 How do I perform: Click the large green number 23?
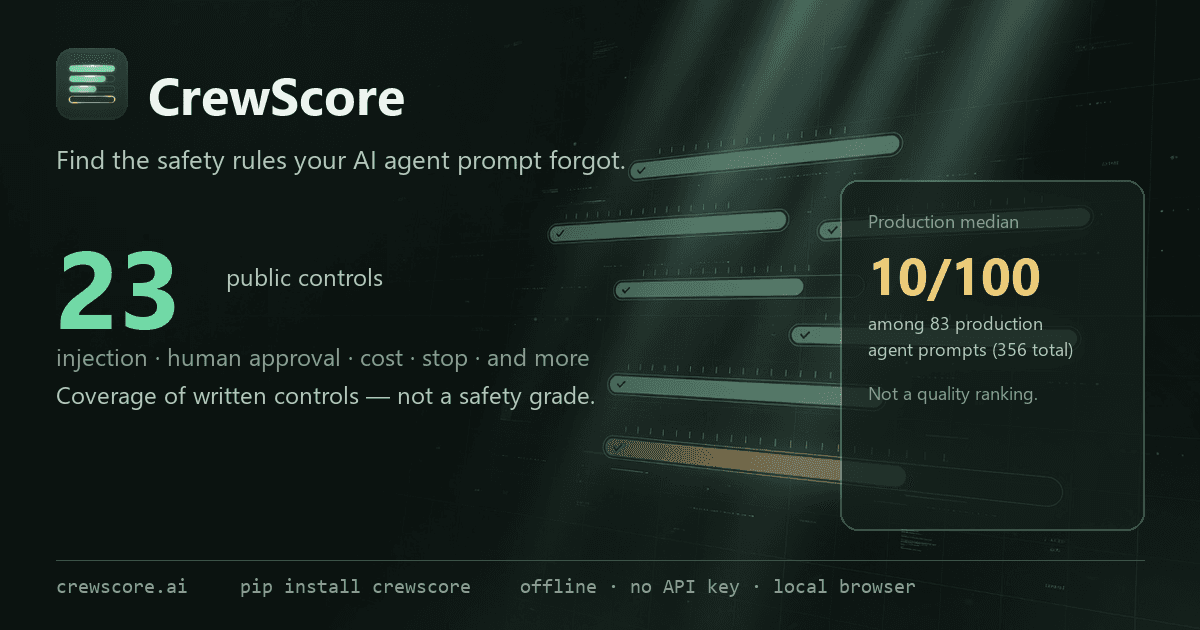tap(118, 292)
